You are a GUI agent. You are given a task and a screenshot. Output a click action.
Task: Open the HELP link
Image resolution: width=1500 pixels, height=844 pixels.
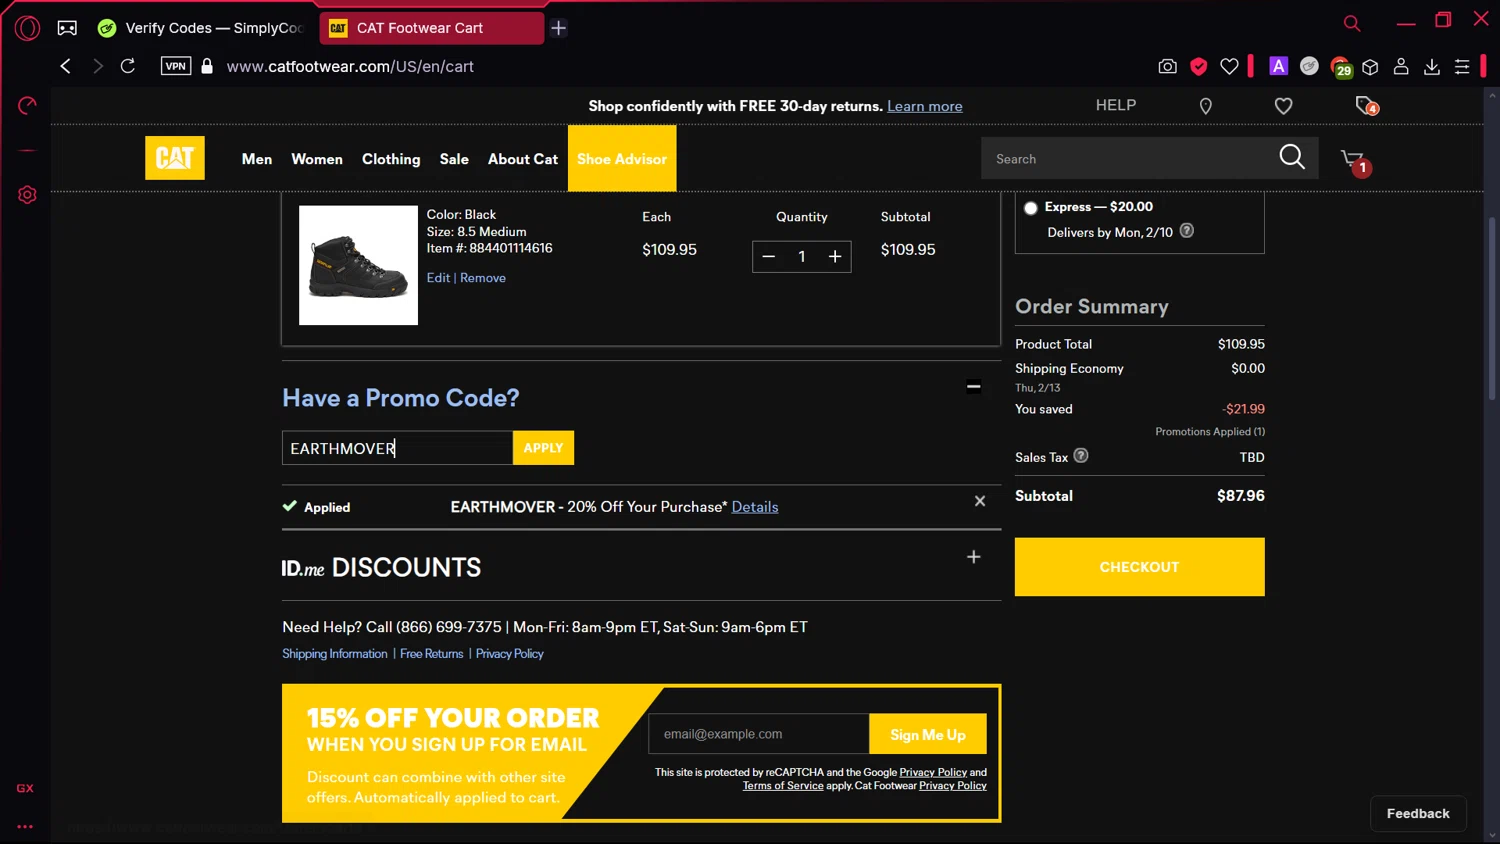point(1116,105)
